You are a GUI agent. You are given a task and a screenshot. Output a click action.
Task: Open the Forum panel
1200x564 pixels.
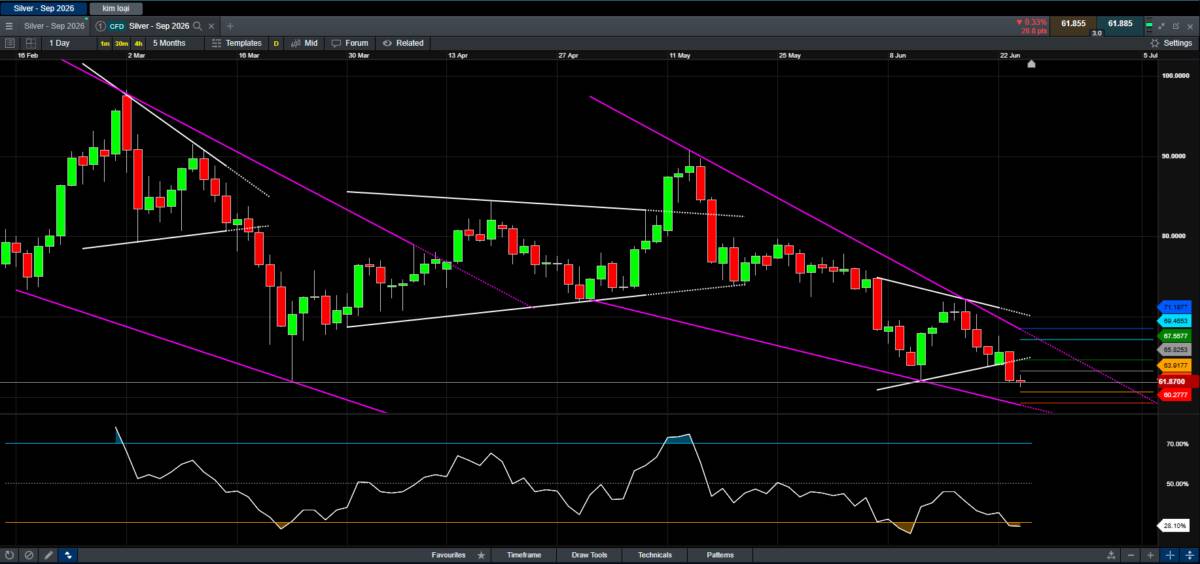pyautogui.click(x=350, y=43)
